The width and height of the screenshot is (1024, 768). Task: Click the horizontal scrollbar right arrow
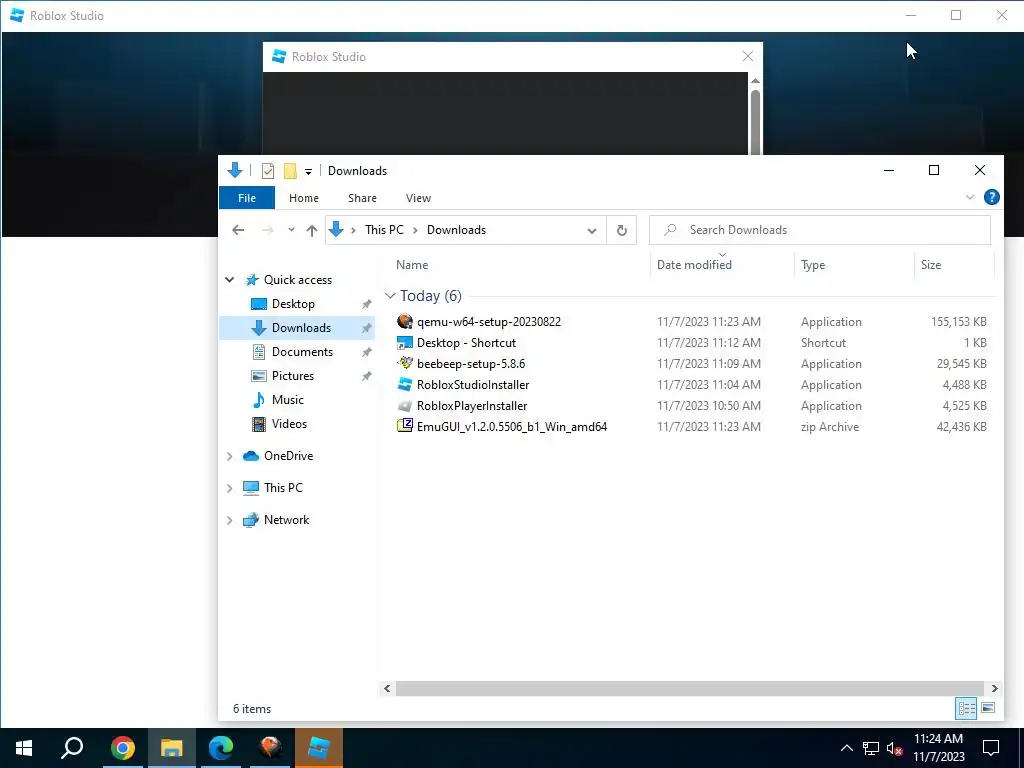pyautogui.click(x=994, y=688)
